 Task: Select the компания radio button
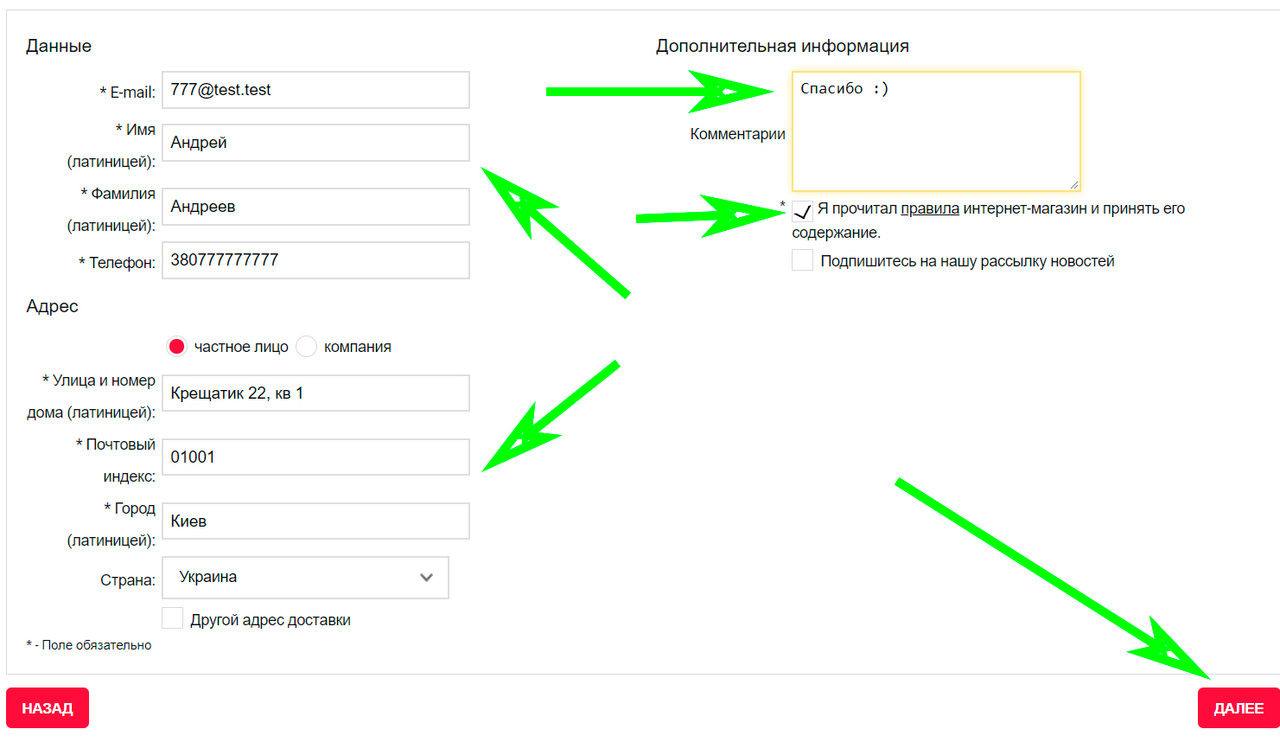click(306, 347)
